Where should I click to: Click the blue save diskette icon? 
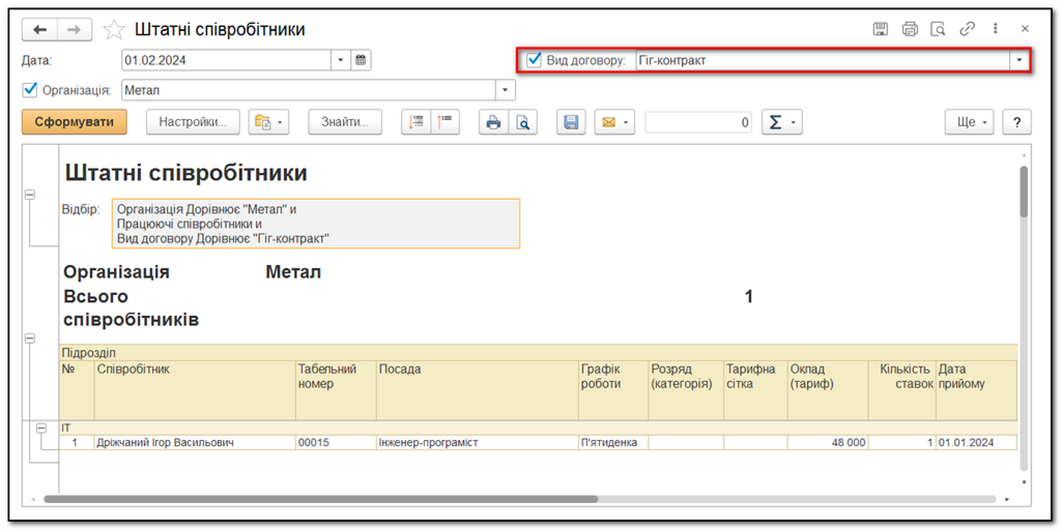tap(571, 122)
